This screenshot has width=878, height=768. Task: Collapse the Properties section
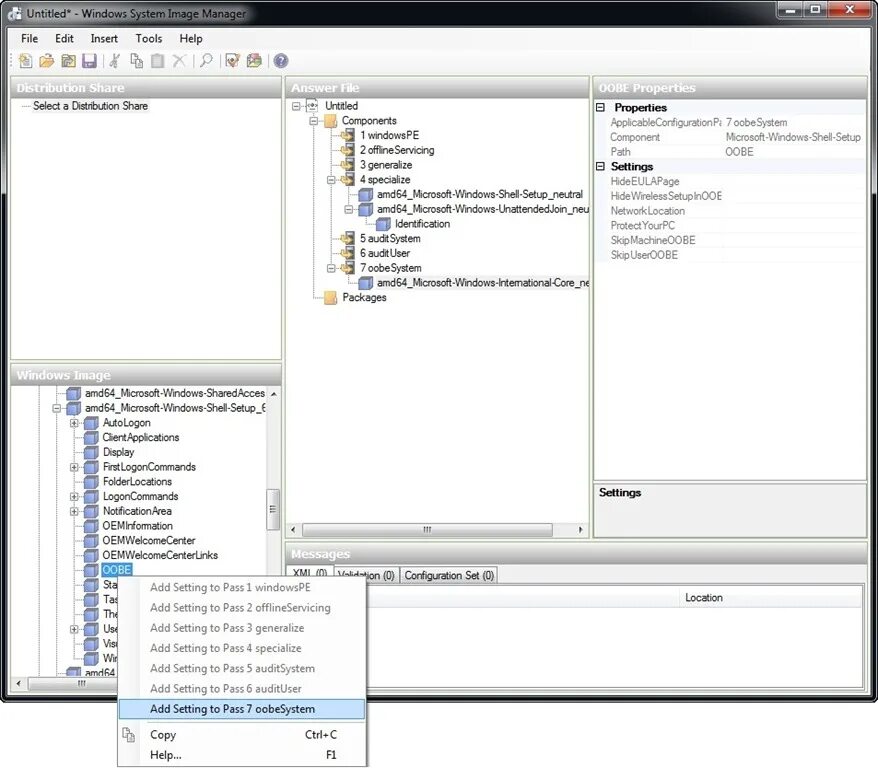tap(601, 107)
